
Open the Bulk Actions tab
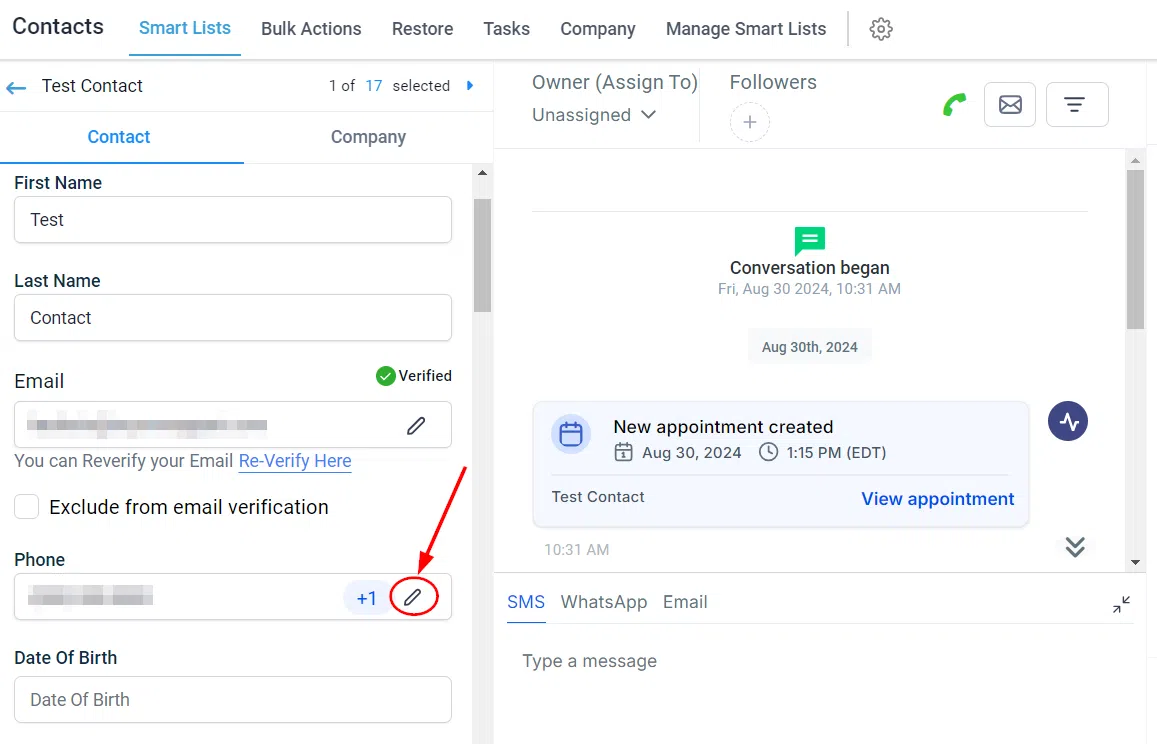coord(311,29)
